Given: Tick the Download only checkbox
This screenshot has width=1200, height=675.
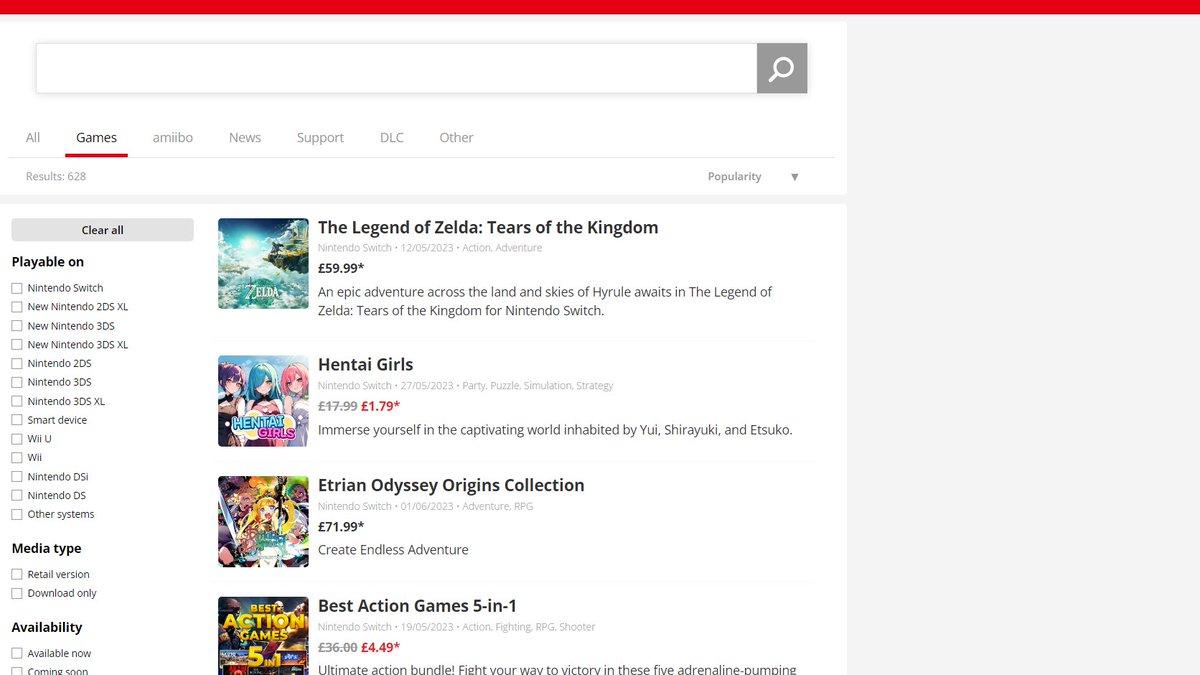Looking at the screenshot, I should click(17, 594).
